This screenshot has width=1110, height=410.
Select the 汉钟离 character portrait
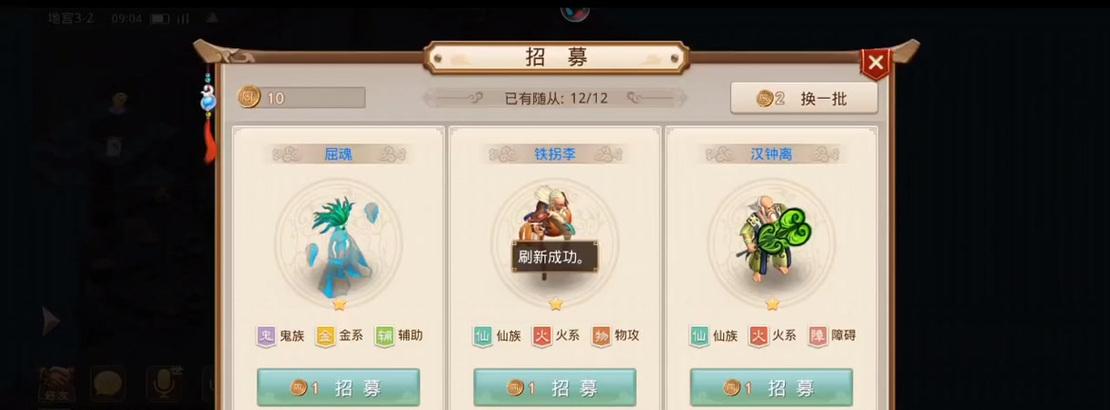pos(772,244)
